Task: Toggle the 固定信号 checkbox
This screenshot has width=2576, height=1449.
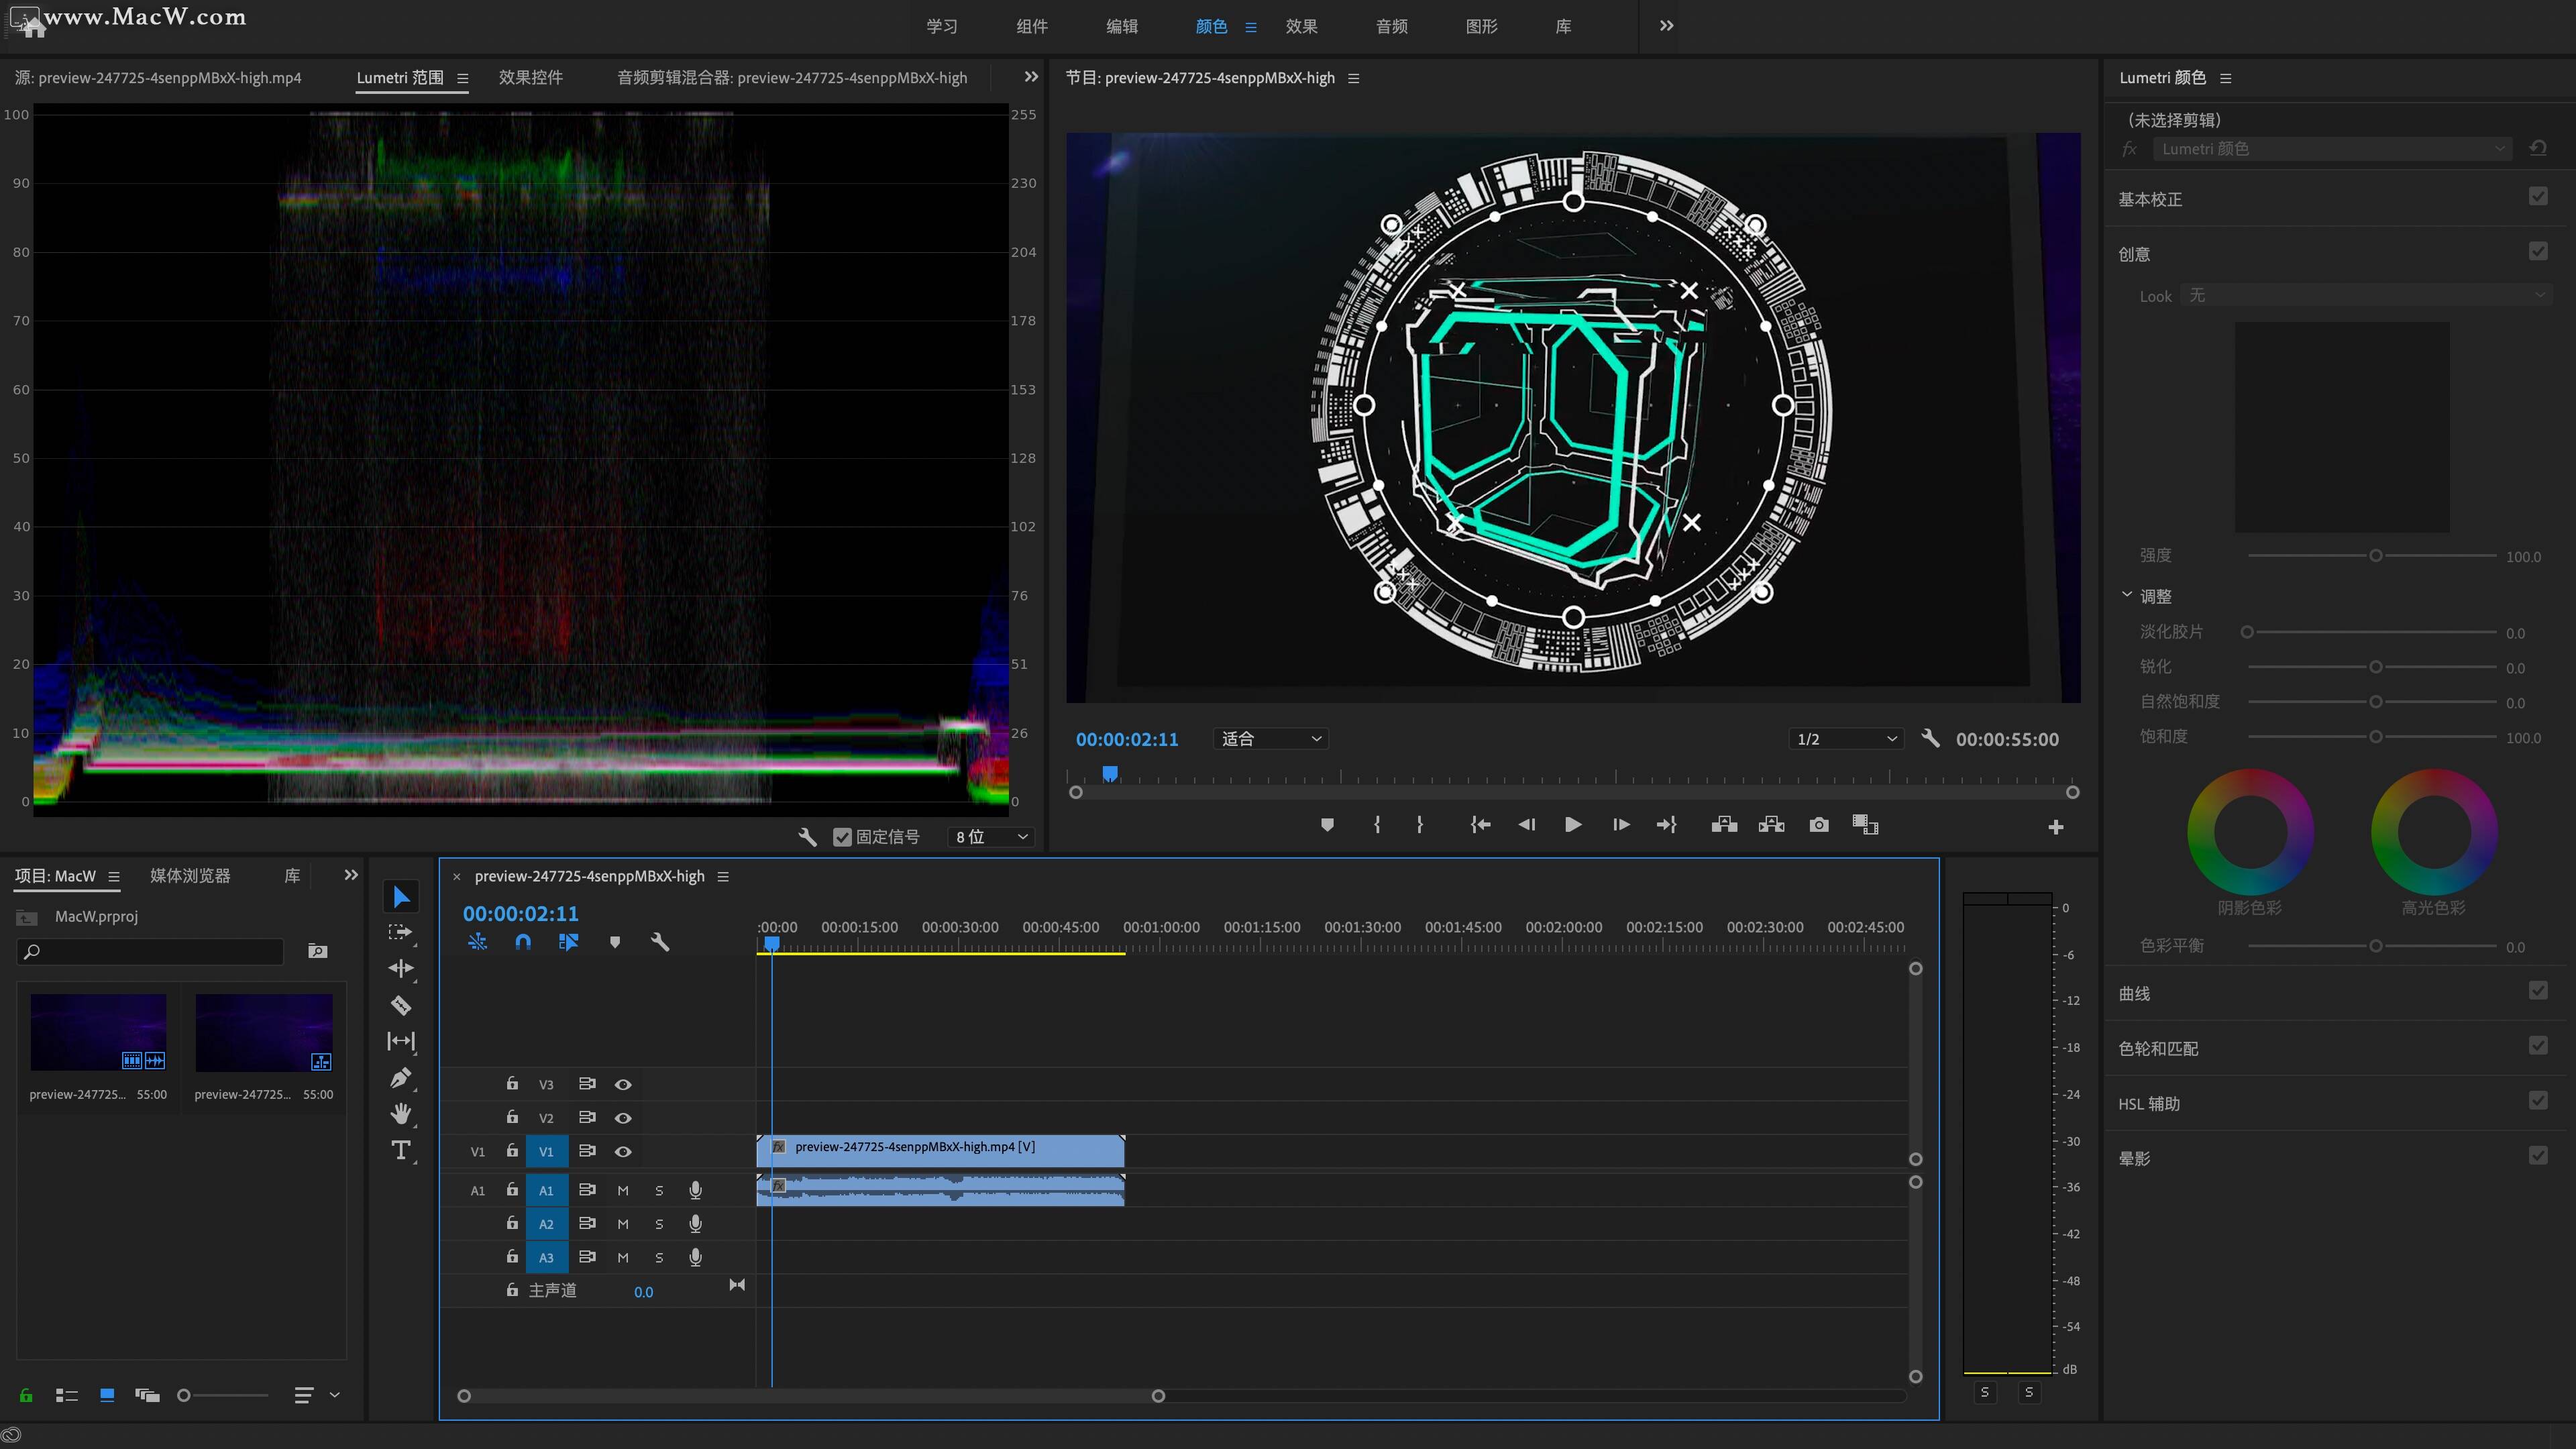Action: [x=842, y=837]
